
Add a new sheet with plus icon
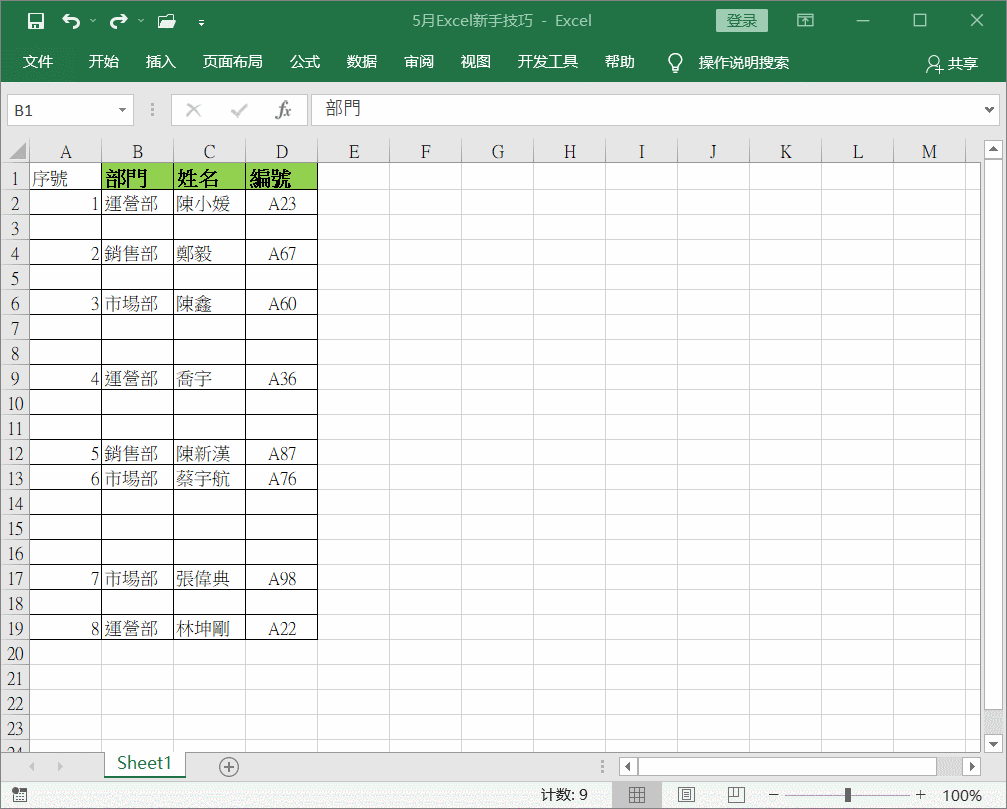click(x=229, y=767)
